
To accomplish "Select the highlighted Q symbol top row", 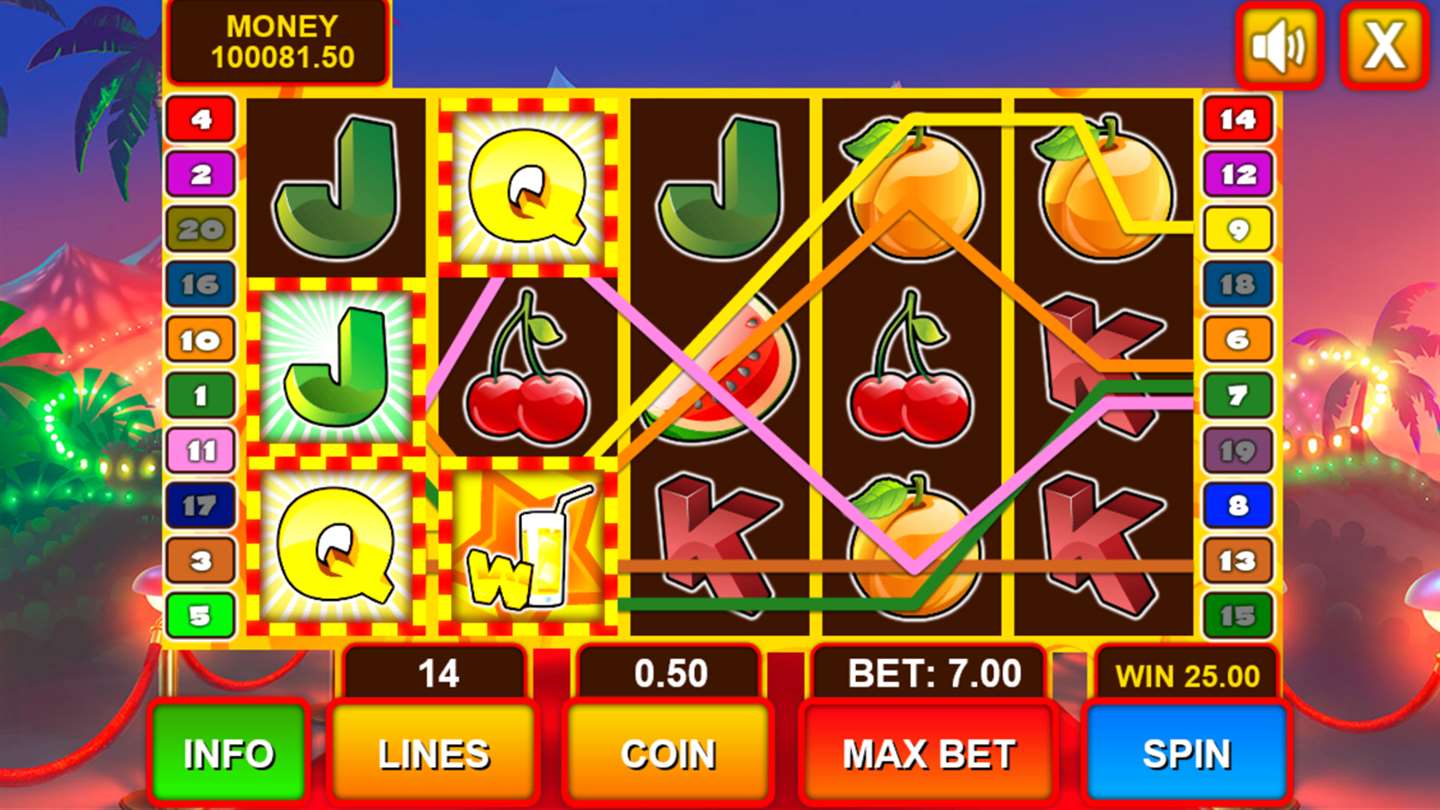I will click(x=528, y=187).
